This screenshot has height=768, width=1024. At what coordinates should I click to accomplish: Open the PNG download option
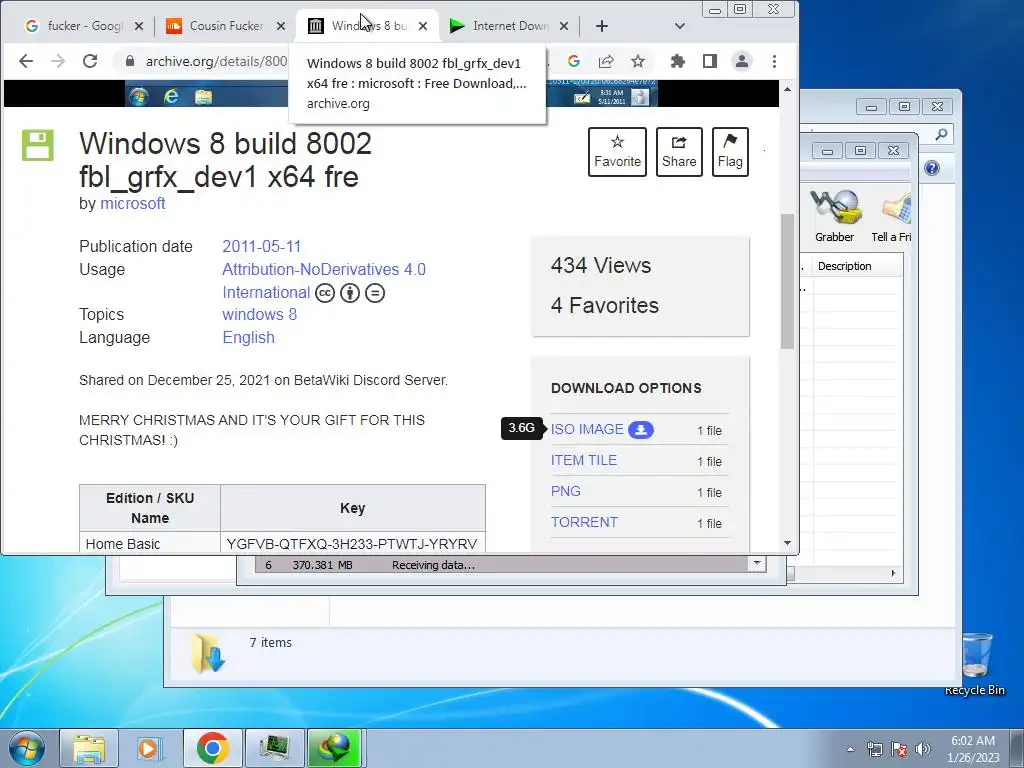tap(566, 491)
